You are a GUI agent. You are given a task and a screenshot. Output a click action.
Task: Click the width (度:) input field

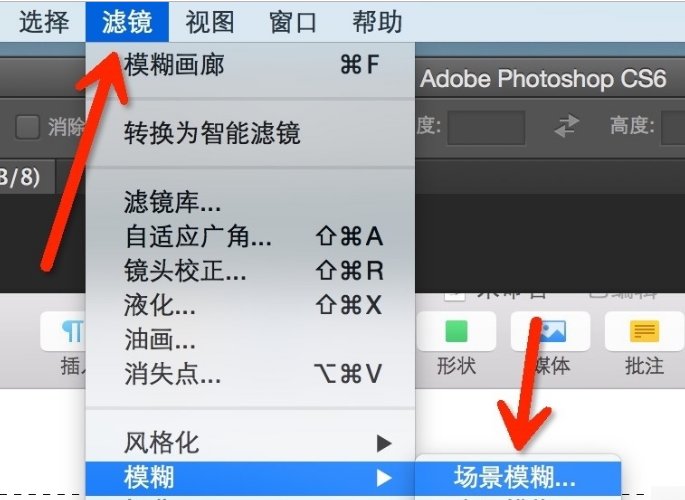(486, 128)
